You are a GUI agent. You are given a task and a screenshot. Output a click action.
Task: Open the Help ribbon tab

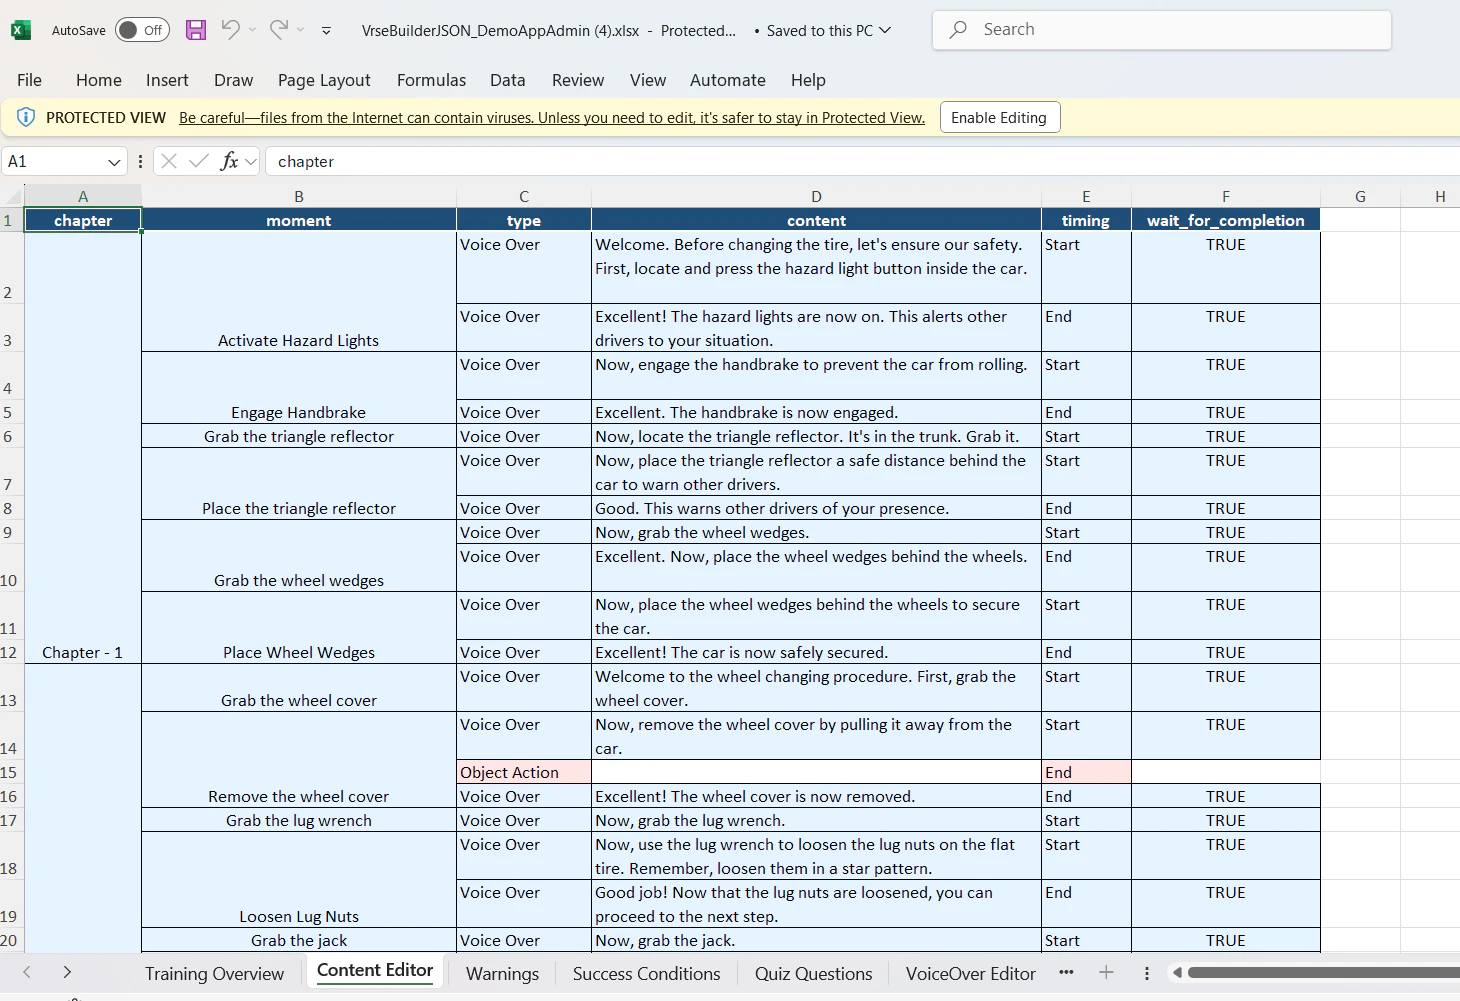808,80
